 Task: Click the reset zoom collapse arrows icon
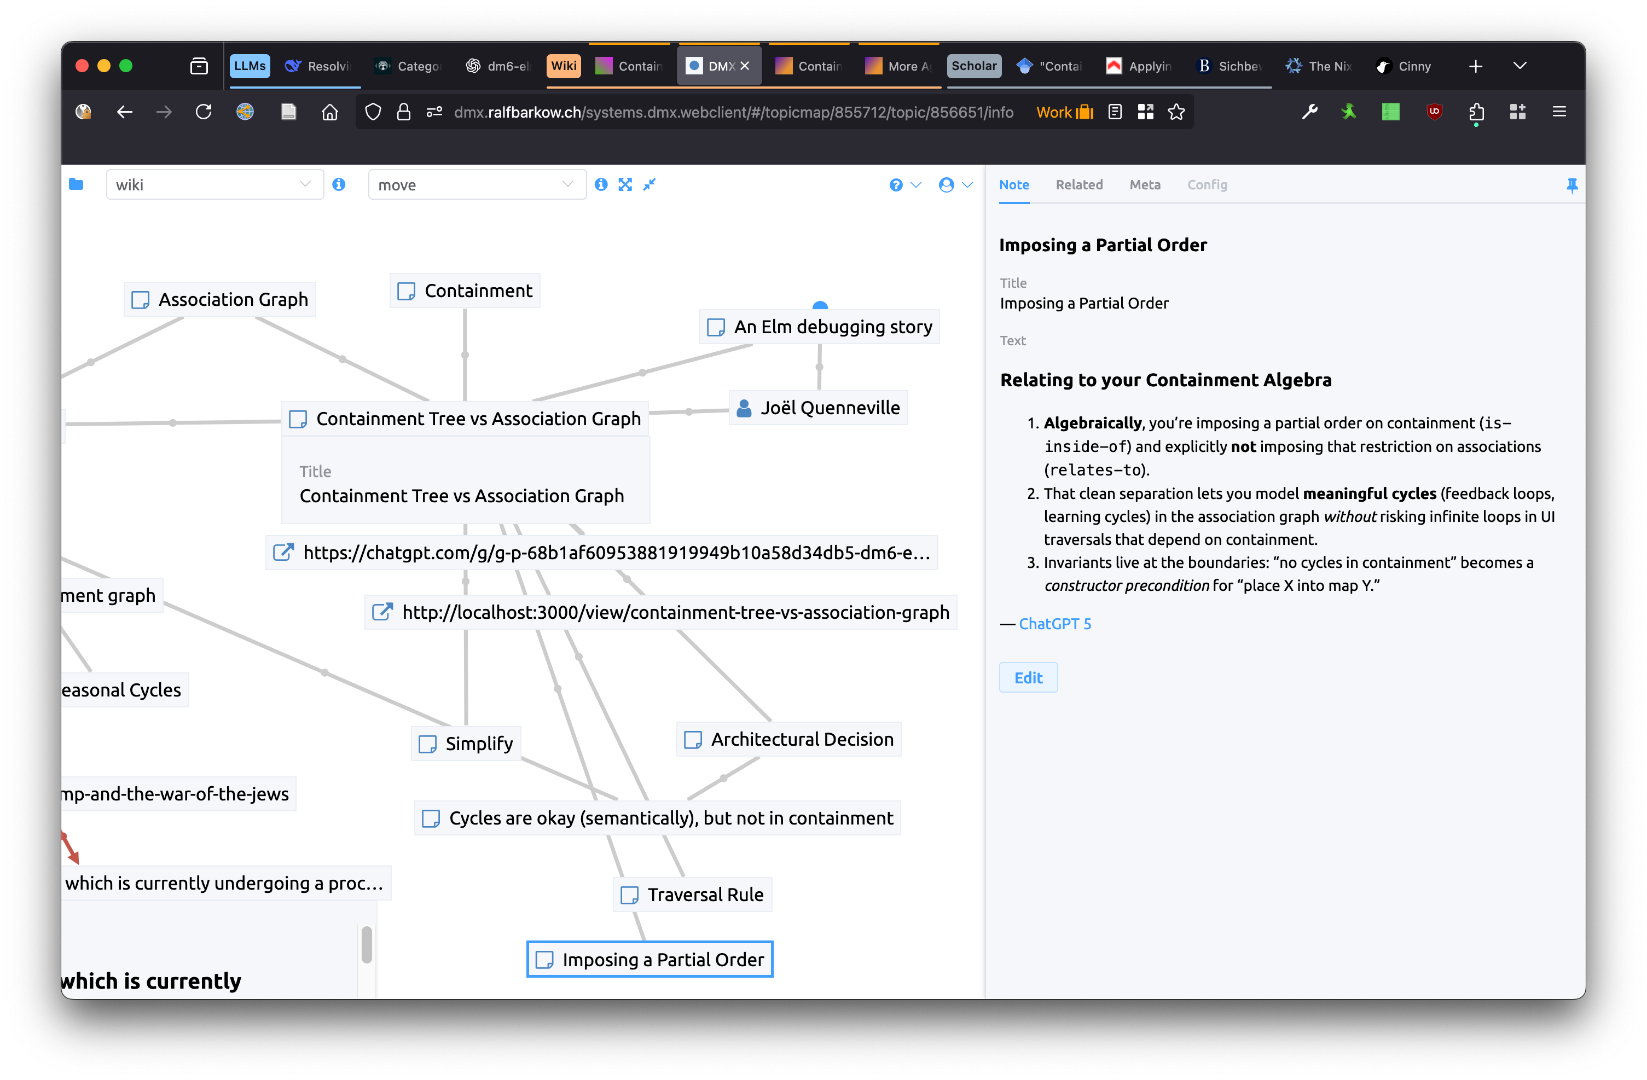pos(649,185)
